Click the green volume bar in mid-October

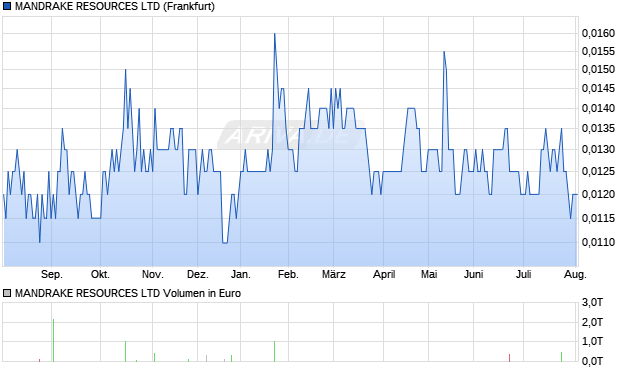tap(125, 351)
